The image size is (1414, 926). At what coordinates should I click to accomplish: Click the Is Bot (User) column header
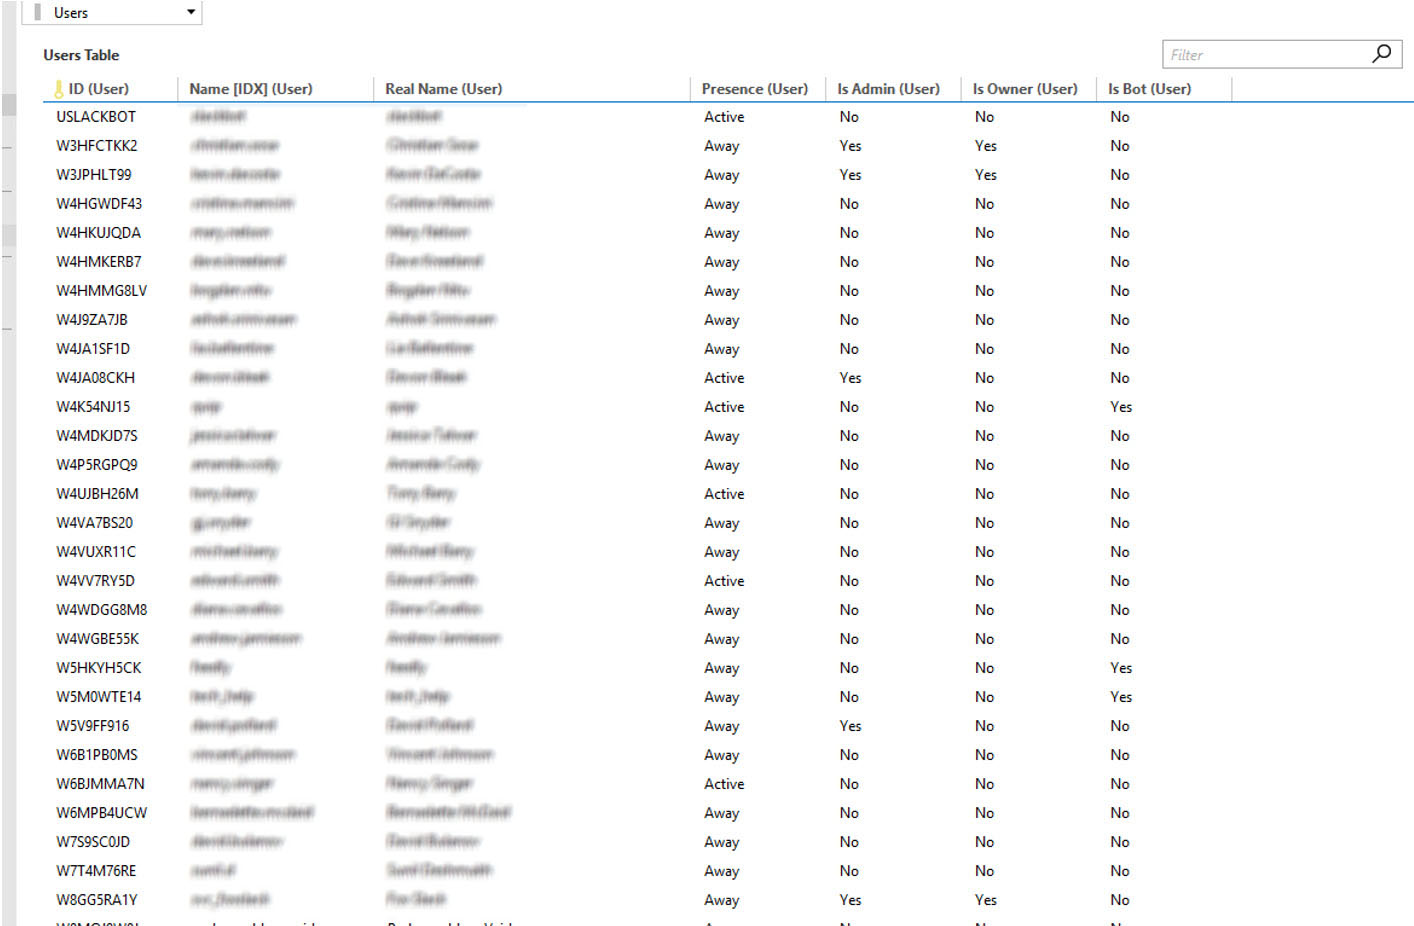click(1149, 89)
